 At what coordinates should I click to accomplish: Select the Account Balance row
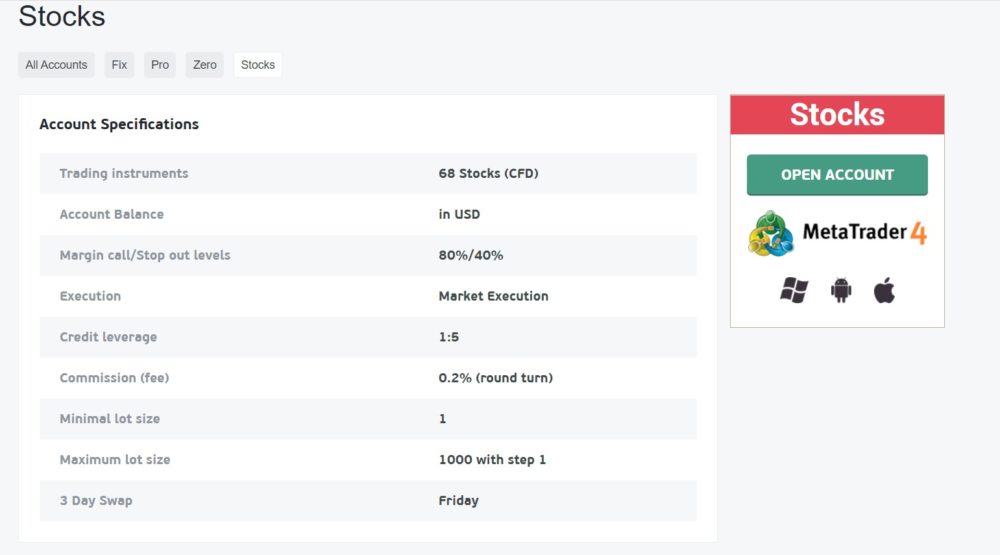368,214
